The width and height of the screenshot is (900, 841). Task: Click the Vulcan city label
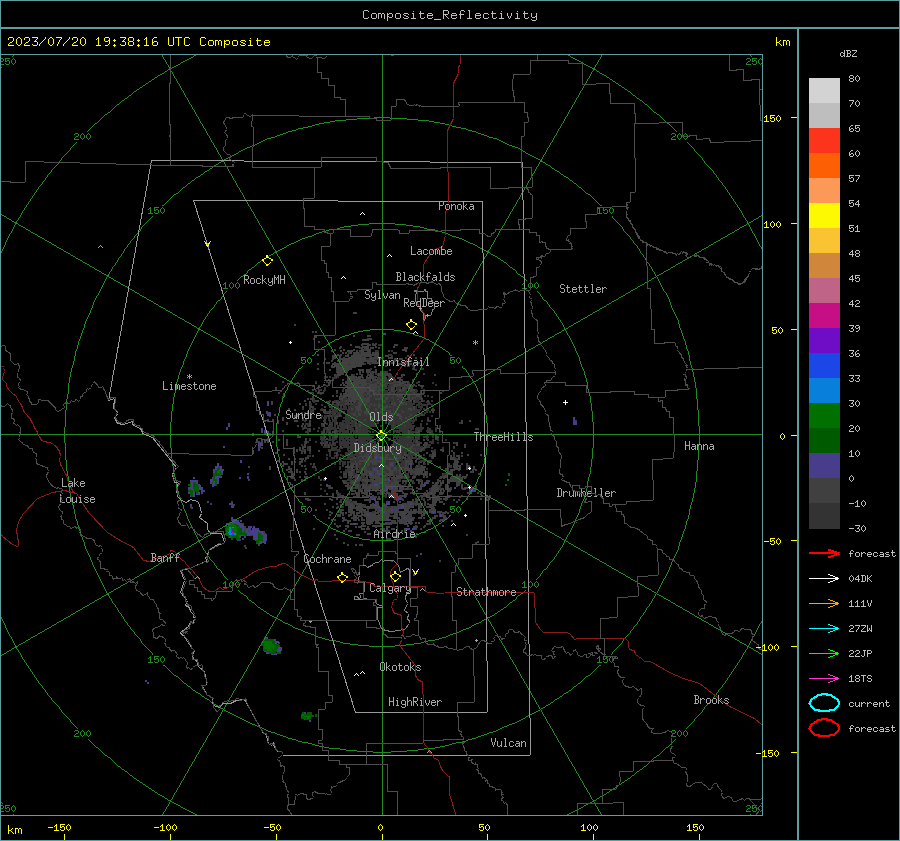[x=508, y=743]
